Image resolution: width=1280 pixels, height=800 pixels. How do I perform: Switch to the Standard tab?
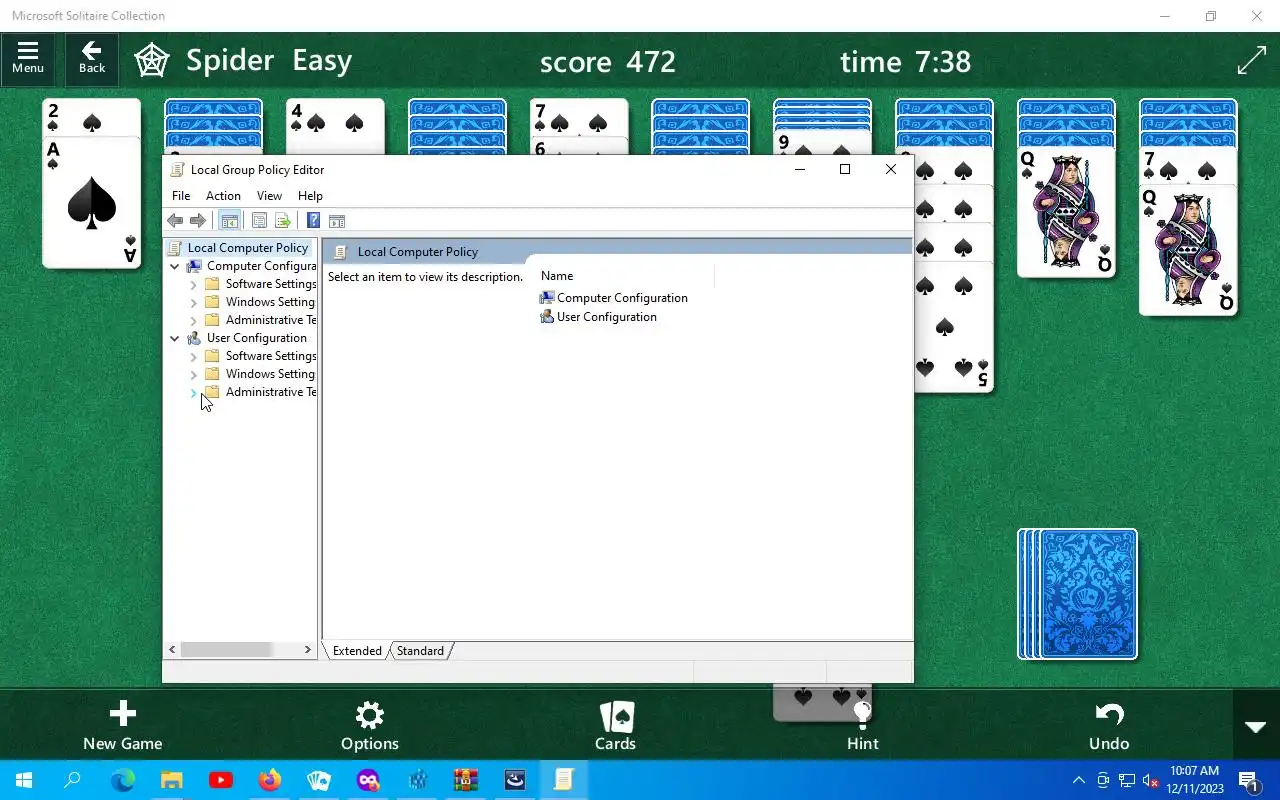point(420,651)
